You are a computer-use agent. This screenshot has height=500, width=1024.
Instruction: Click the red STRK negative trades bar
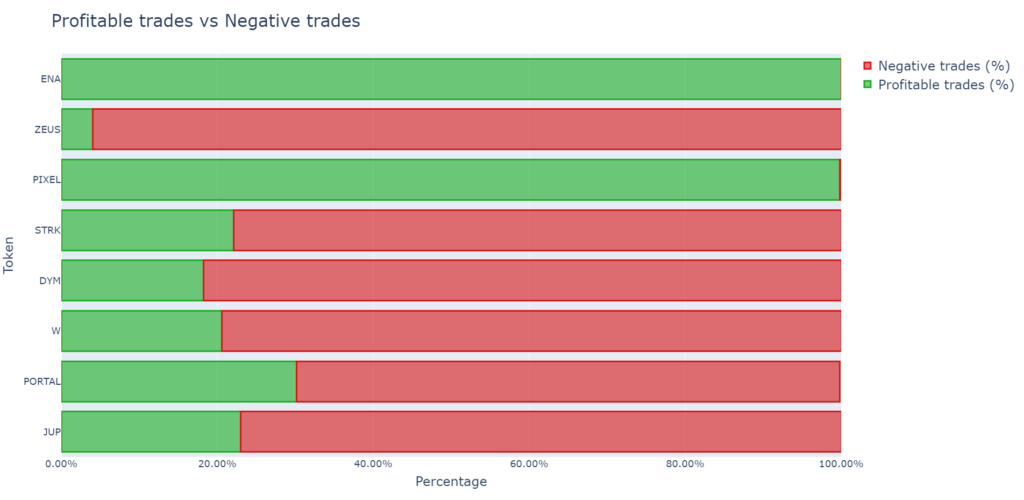click(536, 230)
